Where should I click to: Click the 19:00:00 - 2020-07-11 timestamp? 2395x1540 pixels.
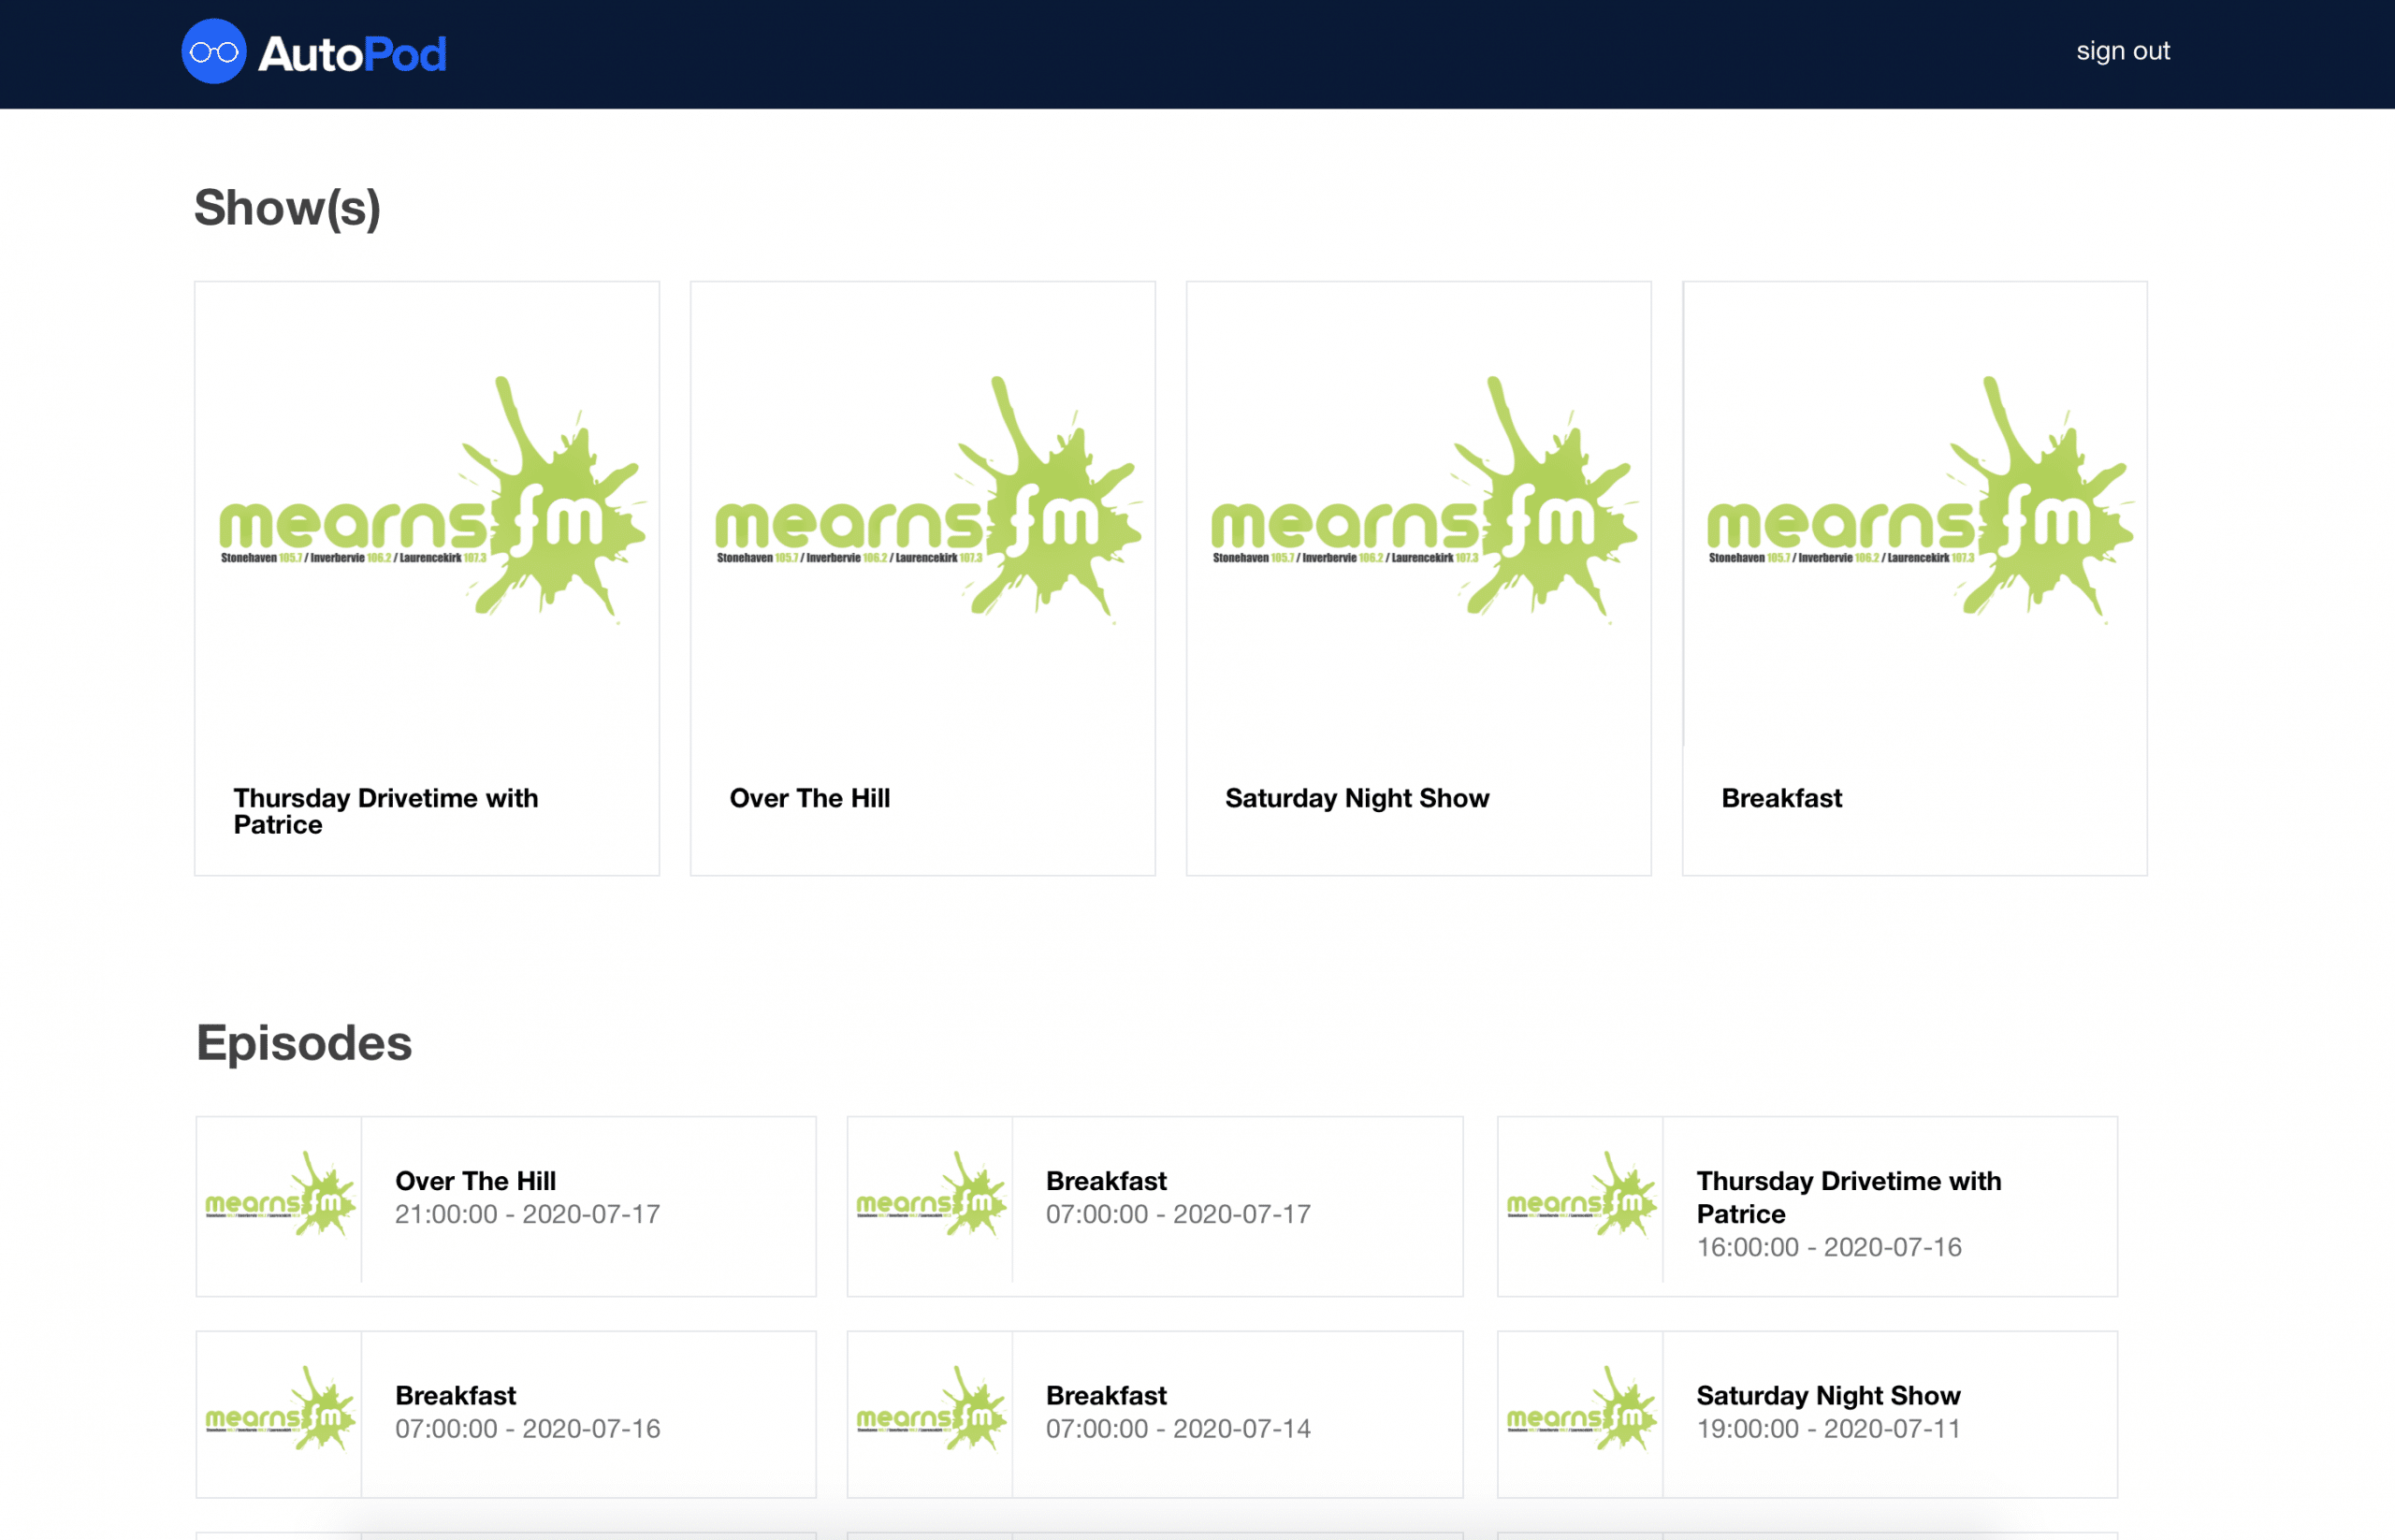tap(1828, 1428)
